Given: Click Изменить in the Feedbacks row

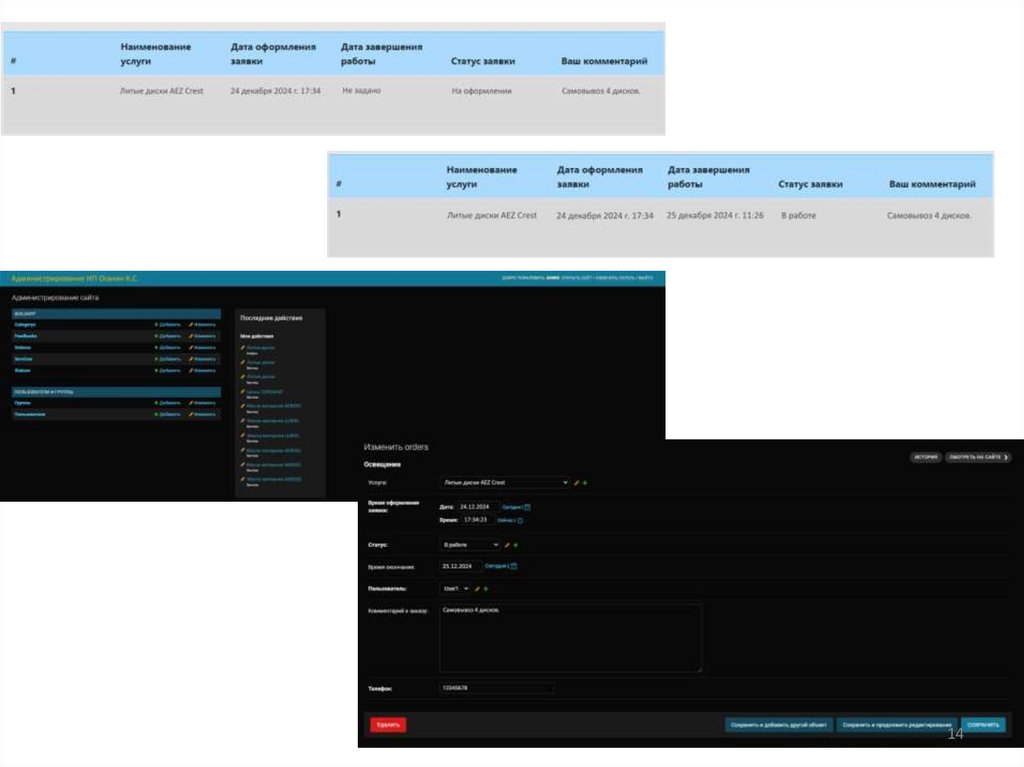Looking at the screenshot, I should pyautogui.click(x=202, y=336).
